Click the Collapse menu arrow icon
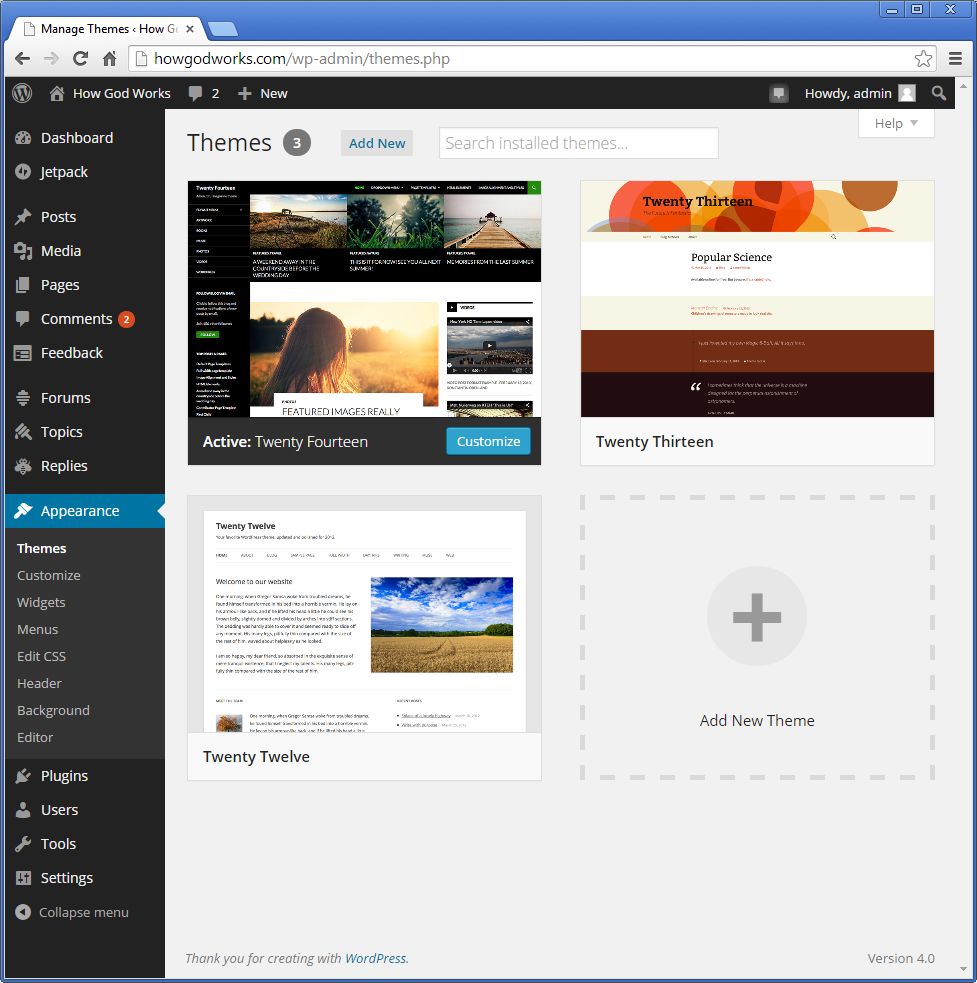 [x=23, y=912]
